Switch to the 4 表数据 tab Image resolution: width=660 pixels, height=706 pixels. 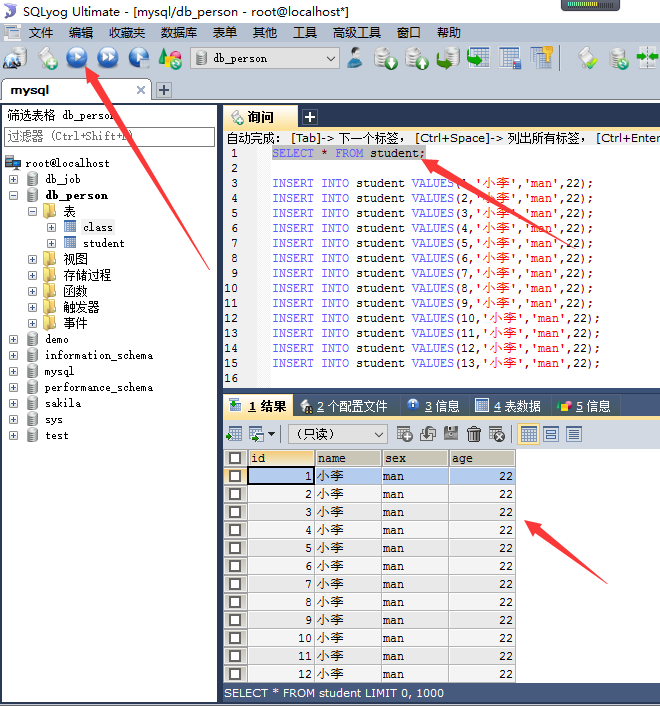pos(507,406)
